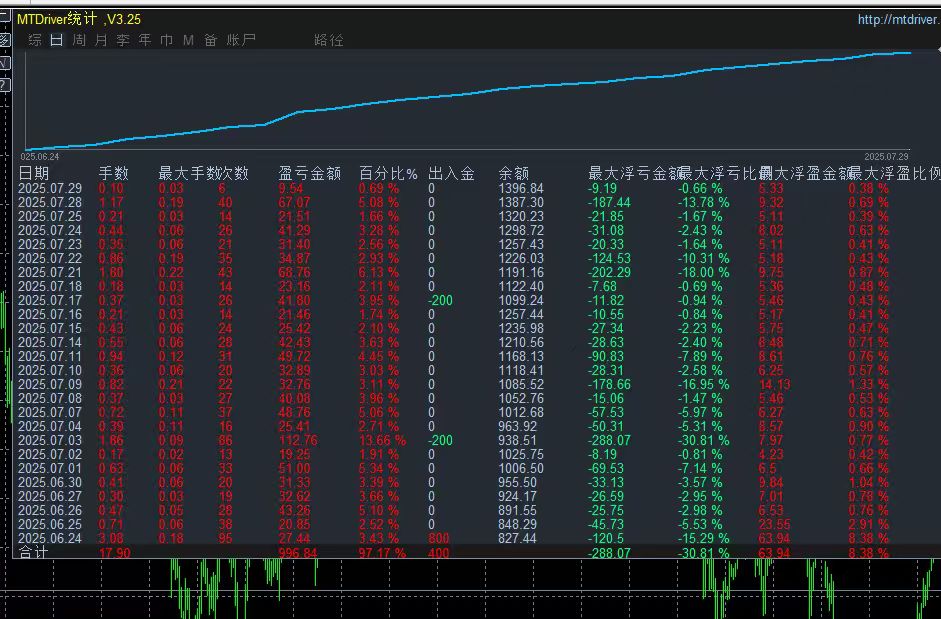Click the MTDriver统计 ,V3.25 title
This screenshot has width=941, height=619.
(x=79, y=19)
